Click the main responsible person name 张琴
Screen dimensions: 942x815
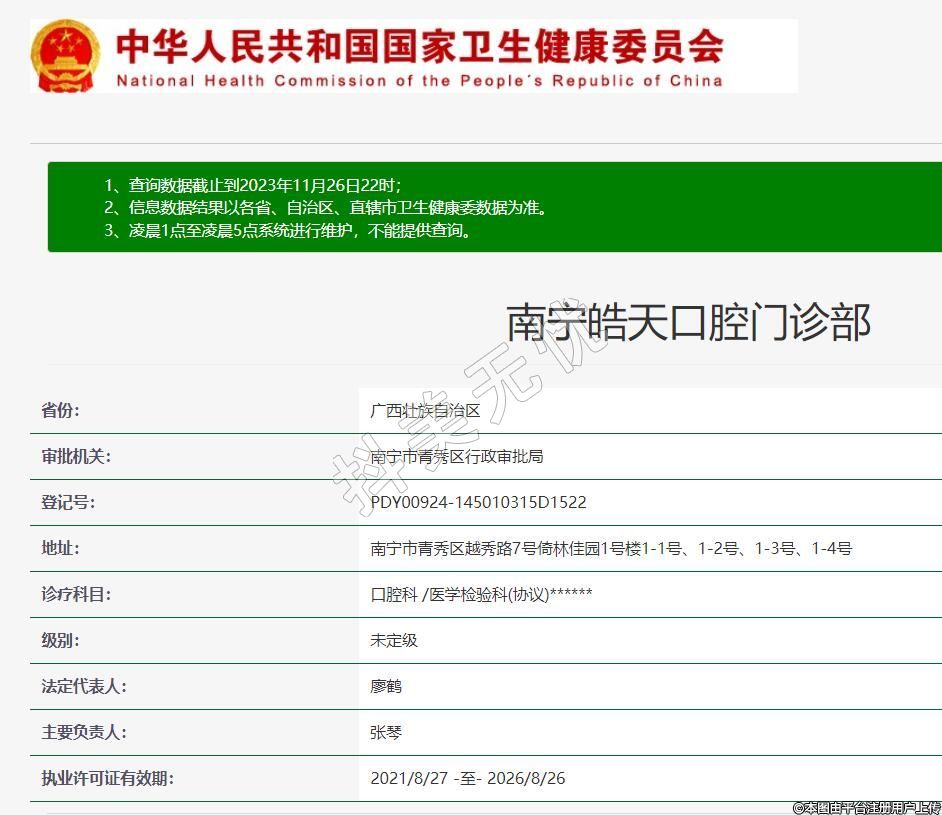[x=386, y=732]
